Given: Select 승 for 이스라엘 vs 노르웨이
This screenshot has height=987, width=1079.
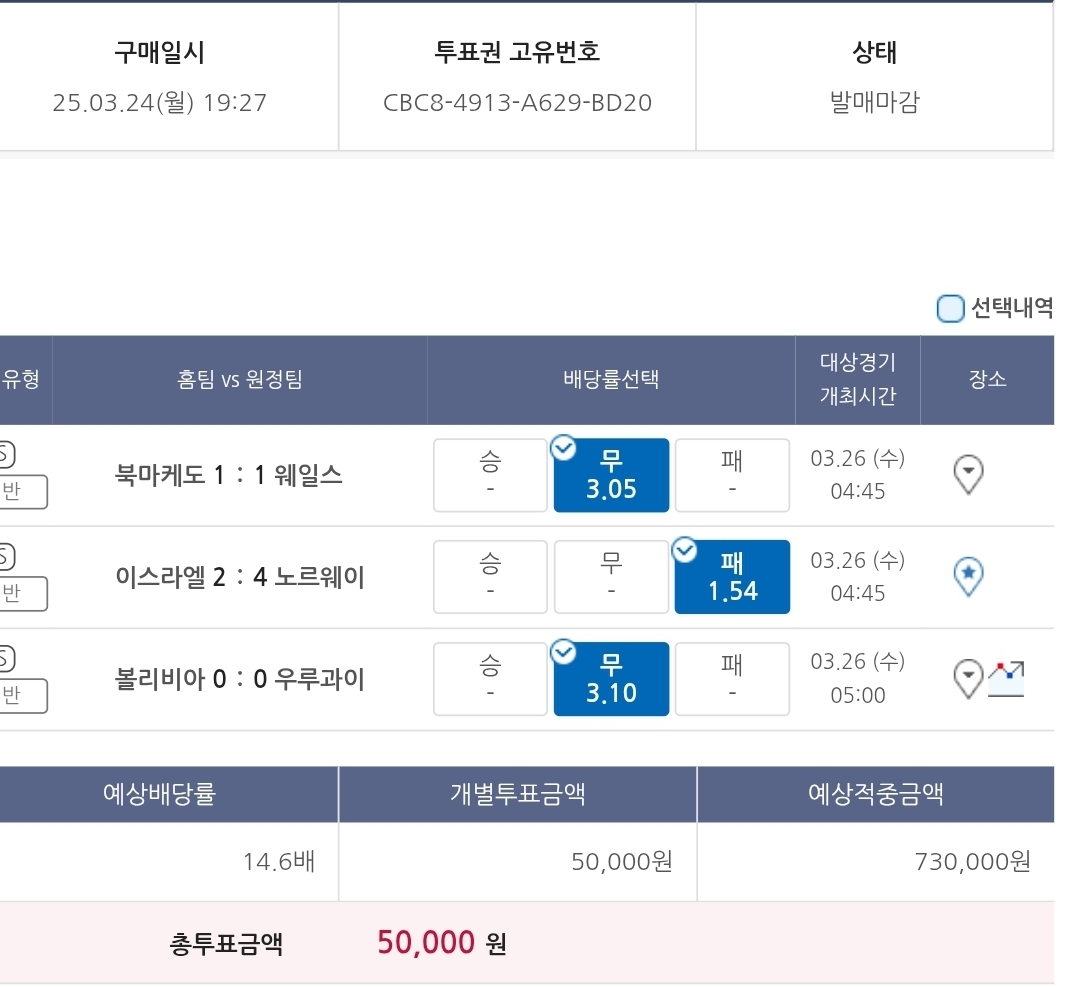Looking at the screenshot, I should [x=490, y=577].
